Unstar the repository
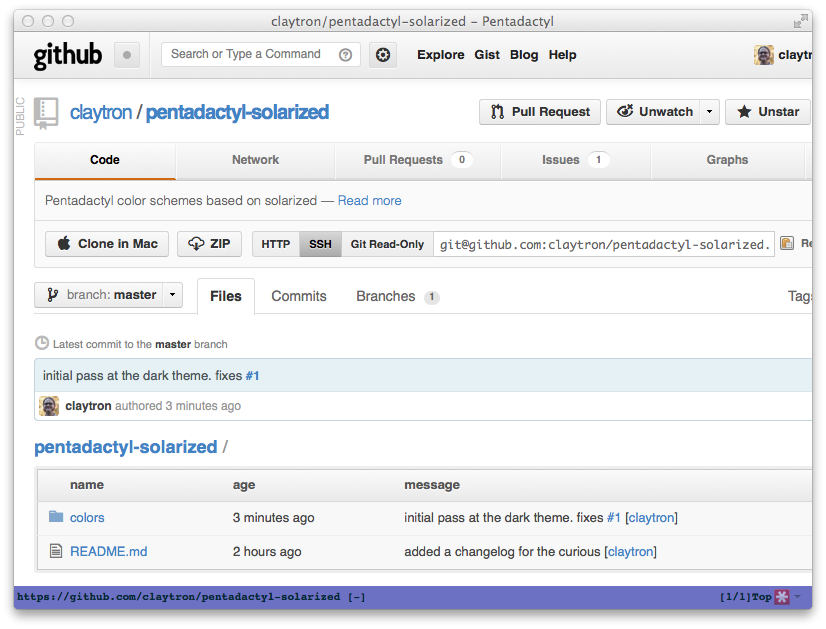The width and height of the screenshot is (826, 629). coord(768,112)
